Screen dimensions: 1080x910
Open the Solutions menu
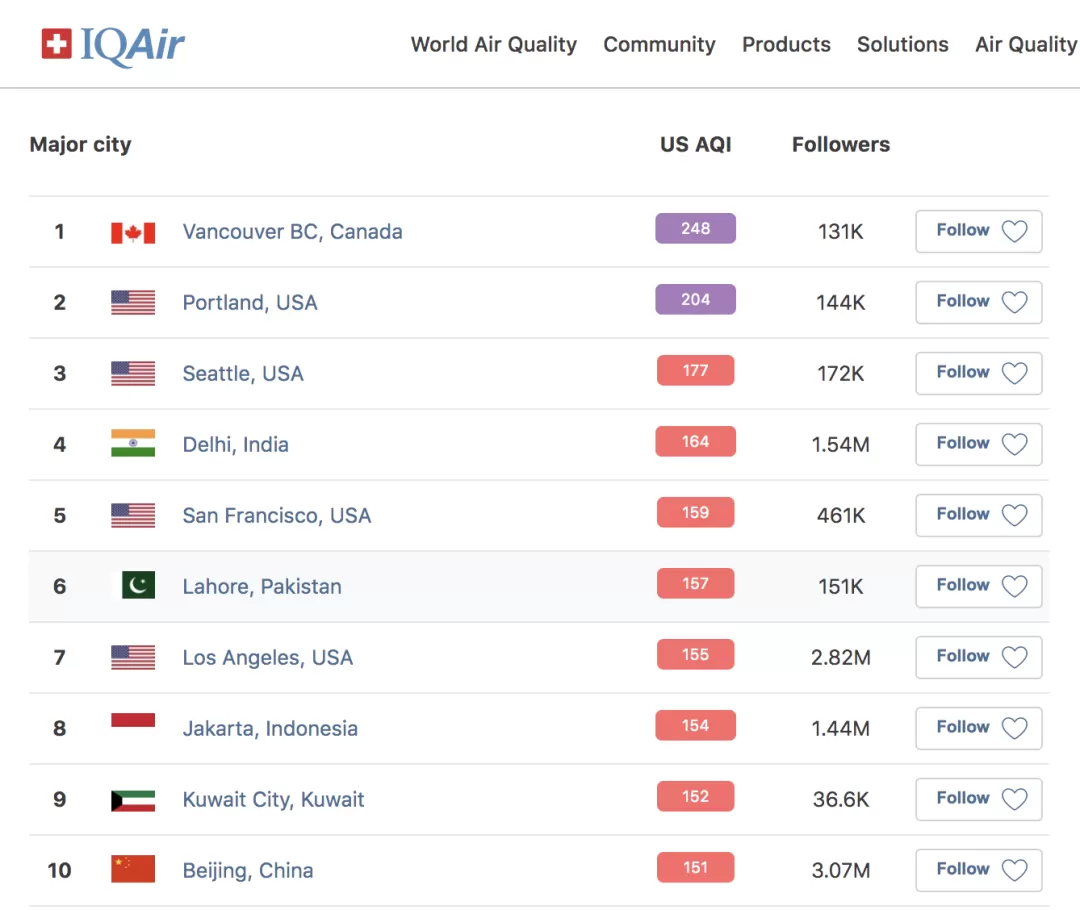[x=902, y=44]
